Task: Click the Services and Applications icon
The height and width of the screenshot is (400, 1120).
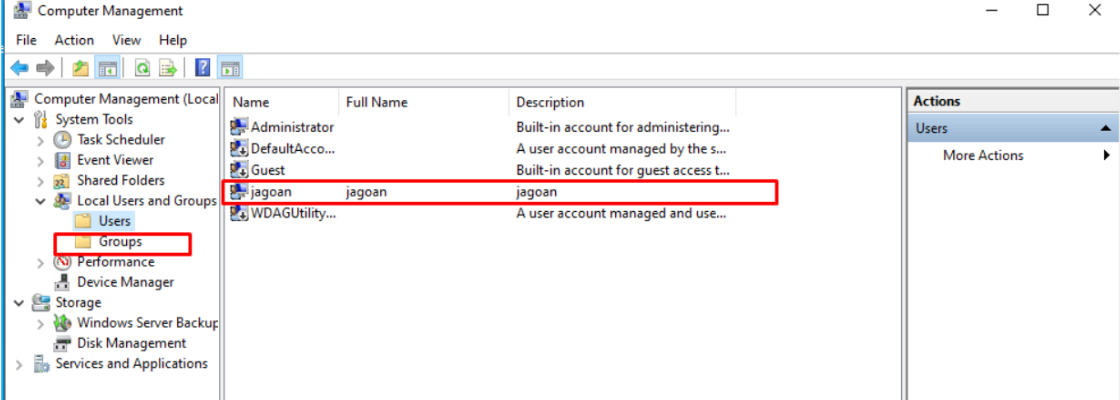Action: (x=41, y=364)
